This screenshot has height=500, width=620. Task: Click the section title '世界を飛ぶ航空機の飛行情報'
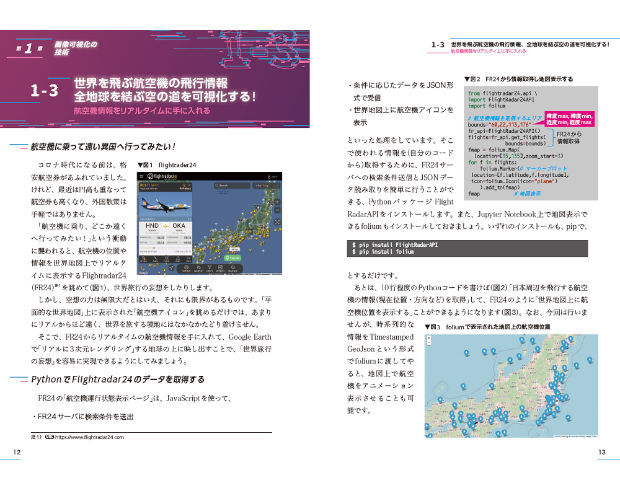tap(151, 83)
